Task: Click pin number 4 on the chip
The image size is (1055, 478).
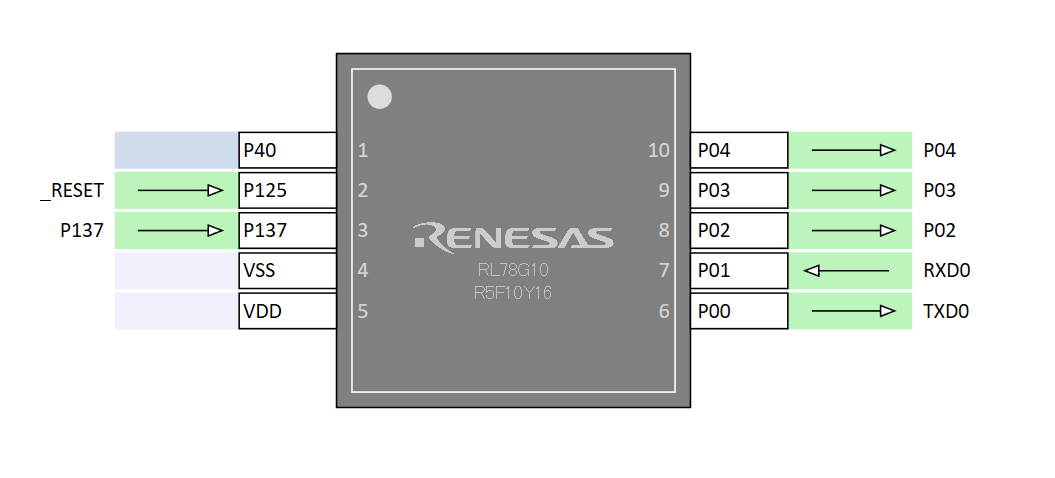Action: click(363, 271)
